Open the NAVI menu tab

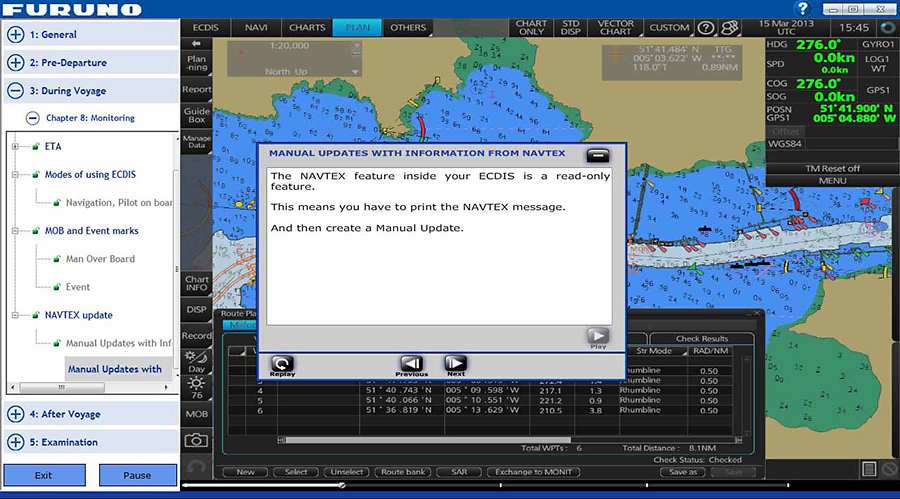[x=256, y=27]
